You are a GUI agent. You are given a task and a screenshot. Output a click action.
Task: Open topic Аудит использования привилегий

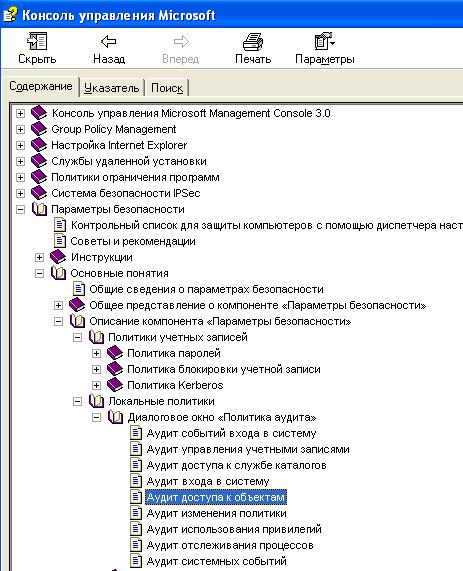point(234,529)
